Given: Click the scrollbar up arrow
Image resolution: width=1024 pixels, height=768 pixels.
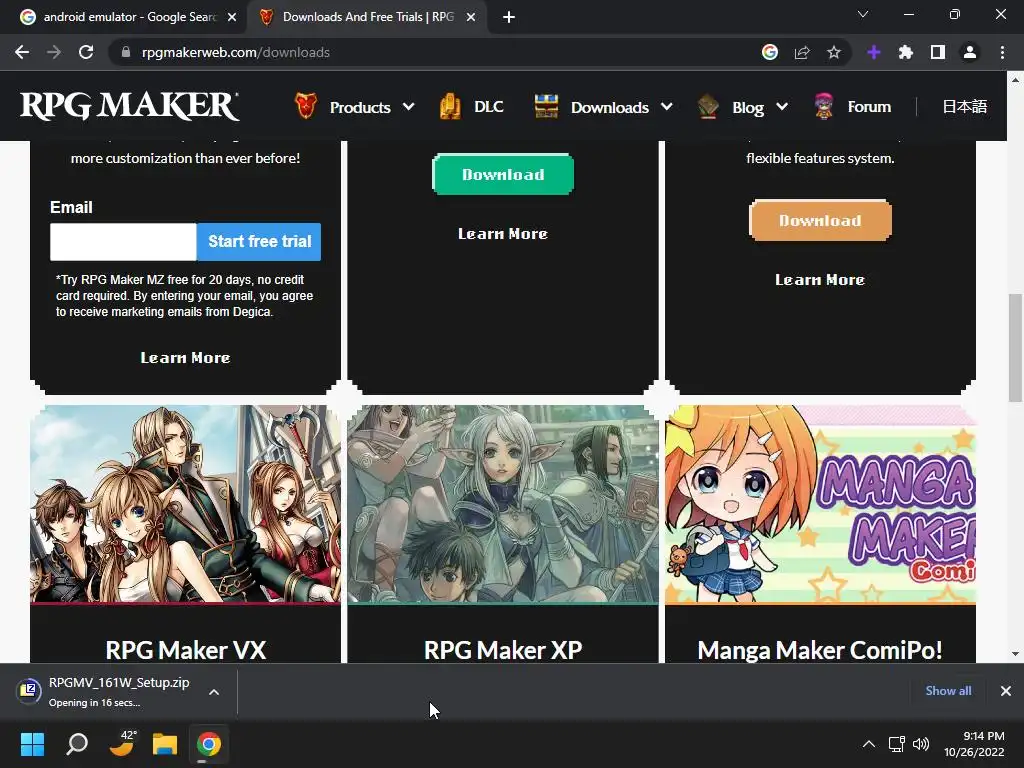Looking at the screenshot, I should (1016, 80).
